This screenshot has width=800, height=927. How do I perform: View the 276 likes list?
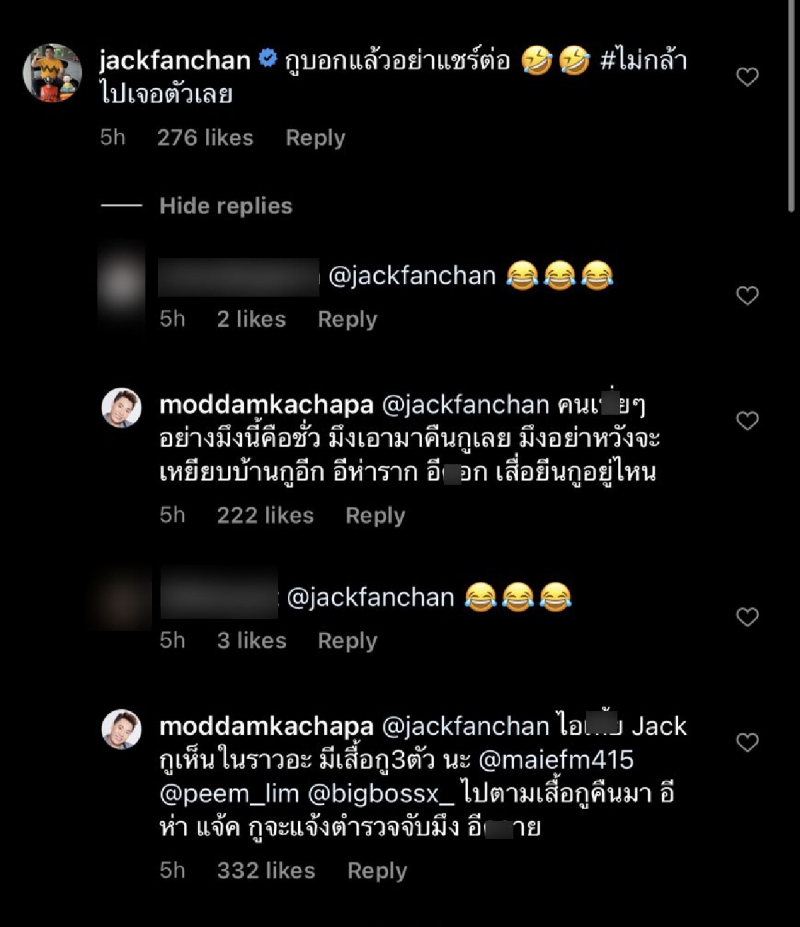point(205,138)
